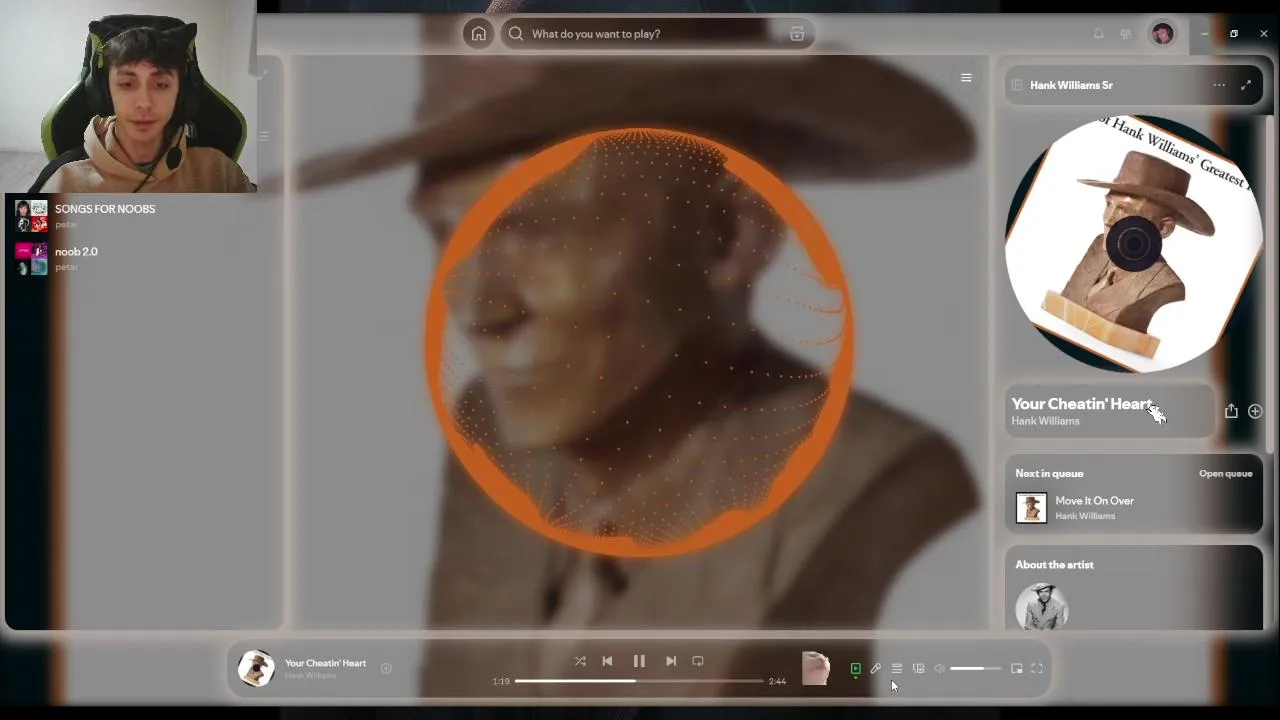Go to the Home screen icon
Viewport: 1280px width, 720px height.
pyautogui.click(x=479, y=34)
